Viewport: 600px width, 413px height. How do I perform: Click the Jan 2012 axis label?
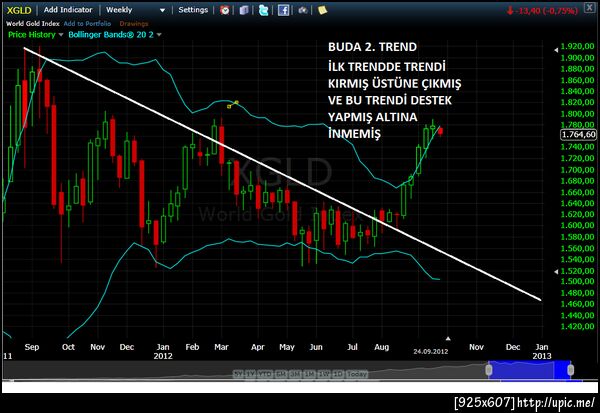[163, 351]
